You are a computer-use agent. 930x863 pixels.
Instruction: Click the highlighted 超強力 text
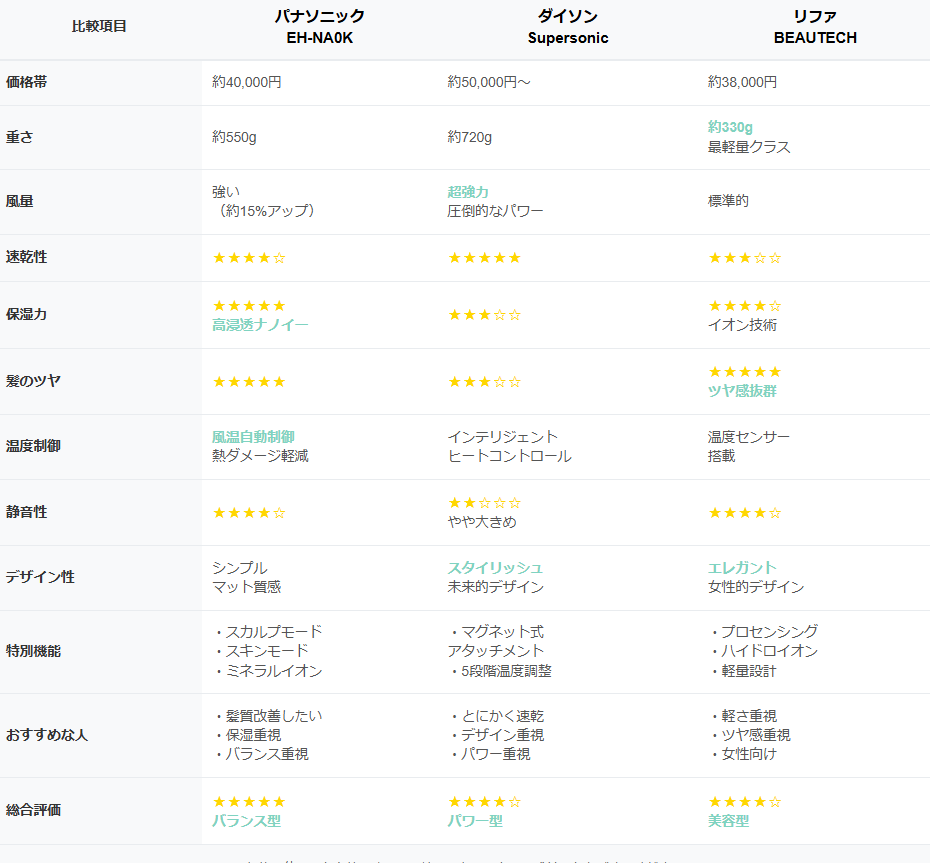coord(468,192)
